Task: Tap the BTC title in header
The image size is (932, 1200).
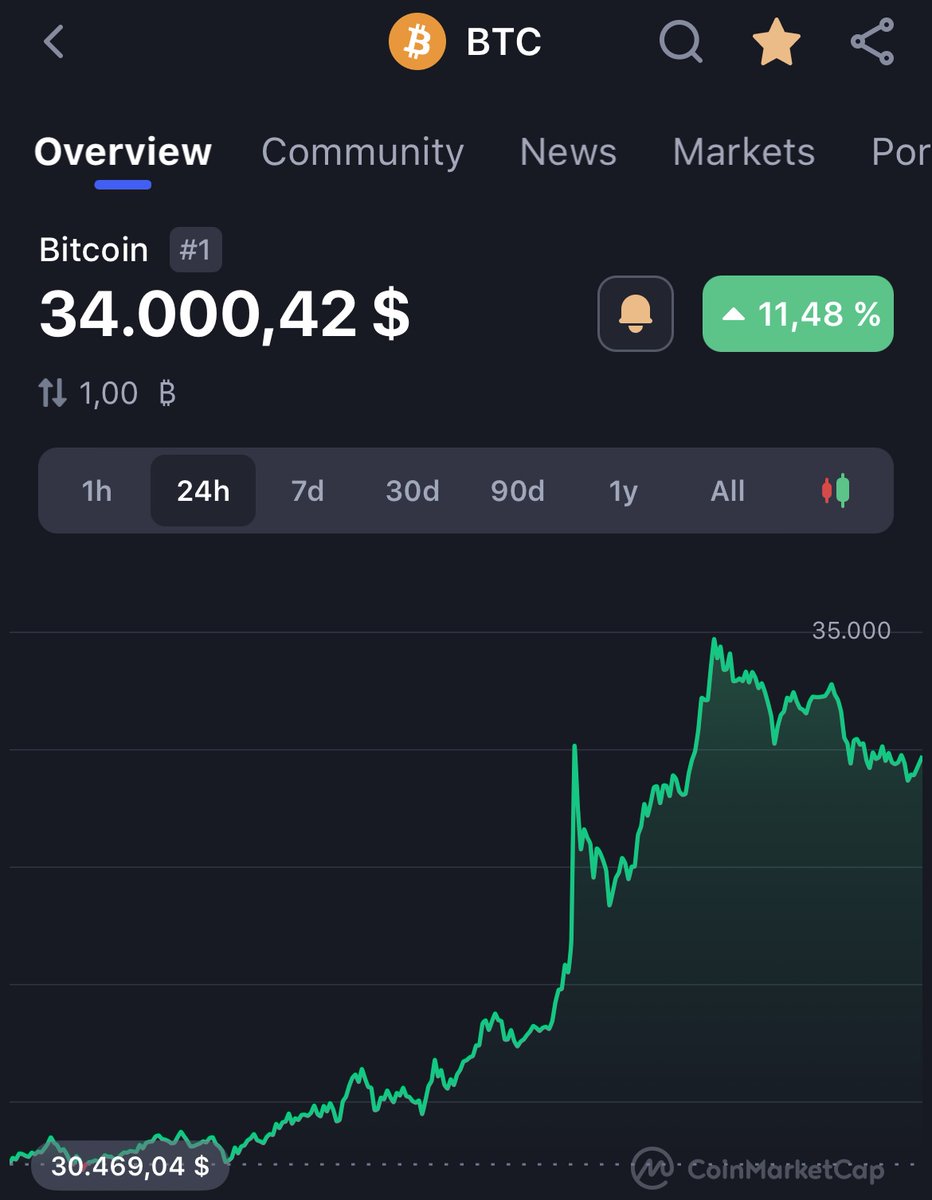Action: point(504,42)
